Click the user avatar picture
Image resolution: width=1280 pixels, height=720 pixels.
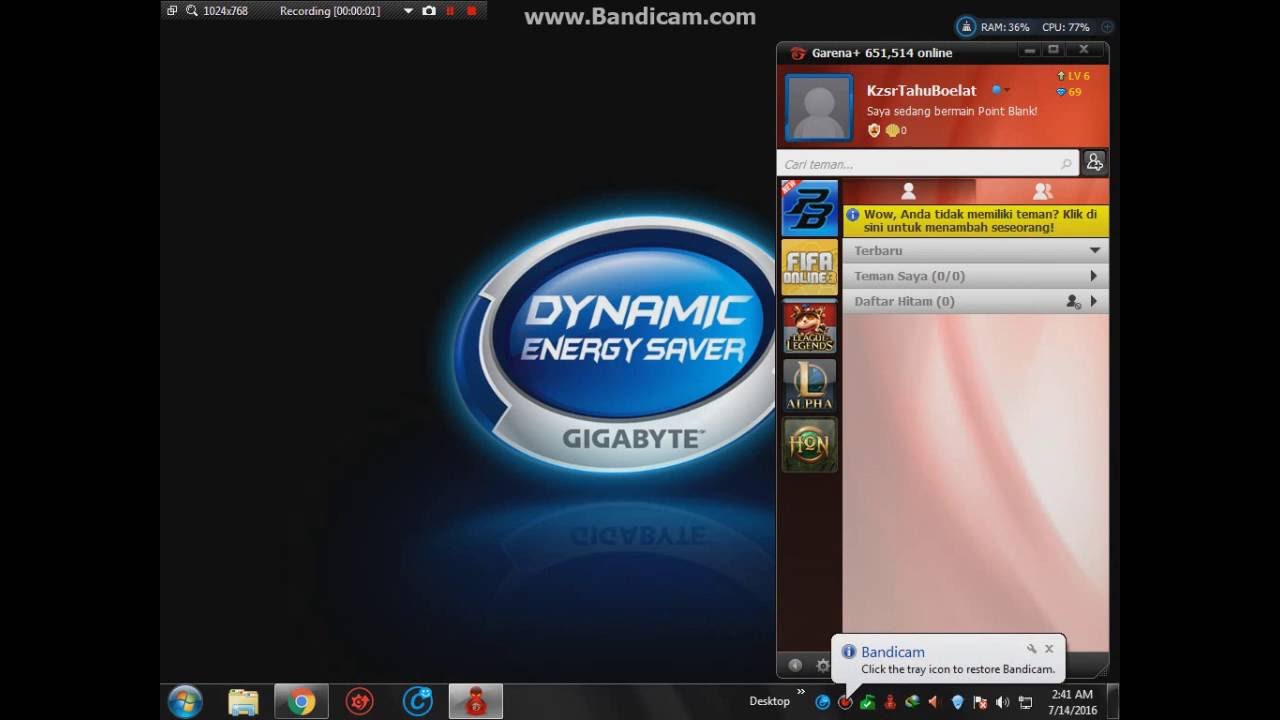(819, 107)
